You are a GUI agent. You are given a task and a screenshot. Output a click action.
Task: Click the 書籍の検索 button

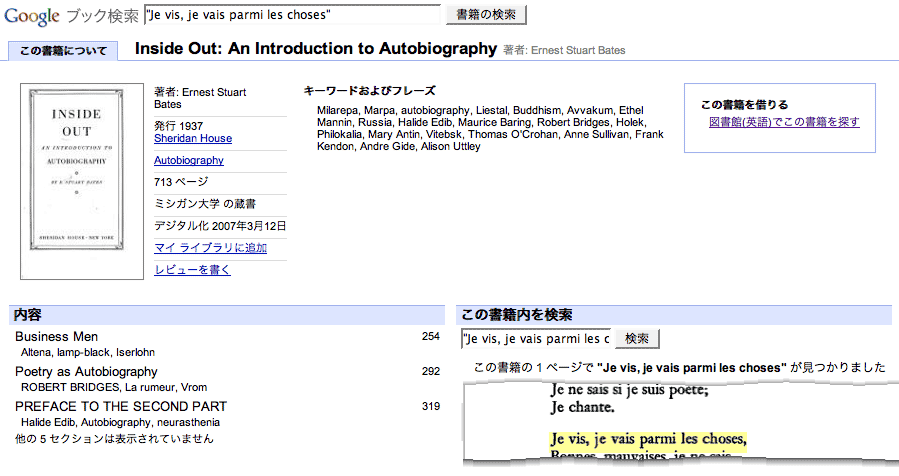coord(486,15)
